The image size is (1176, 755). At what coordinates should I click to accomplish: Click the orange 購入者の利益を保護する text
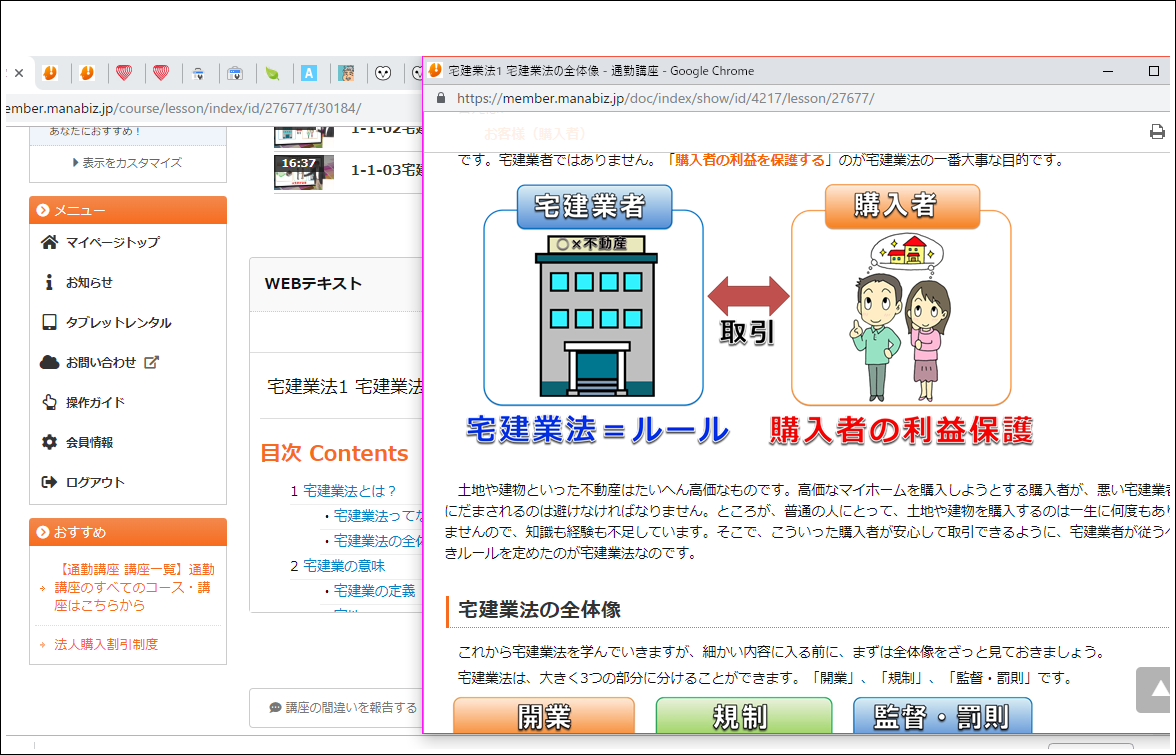(749, 160)
